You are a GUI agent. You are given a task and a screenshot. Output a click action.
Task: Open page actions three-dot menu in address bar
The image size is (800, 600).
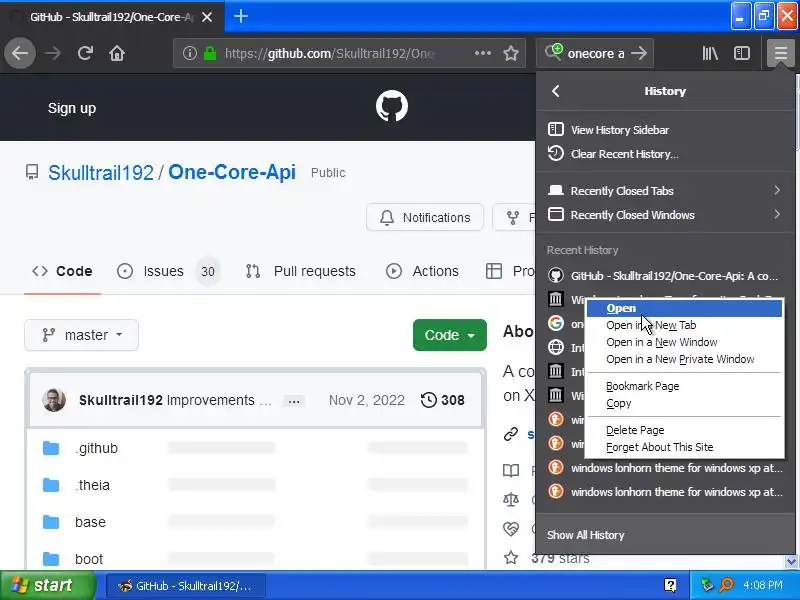[x=483, y=53]
